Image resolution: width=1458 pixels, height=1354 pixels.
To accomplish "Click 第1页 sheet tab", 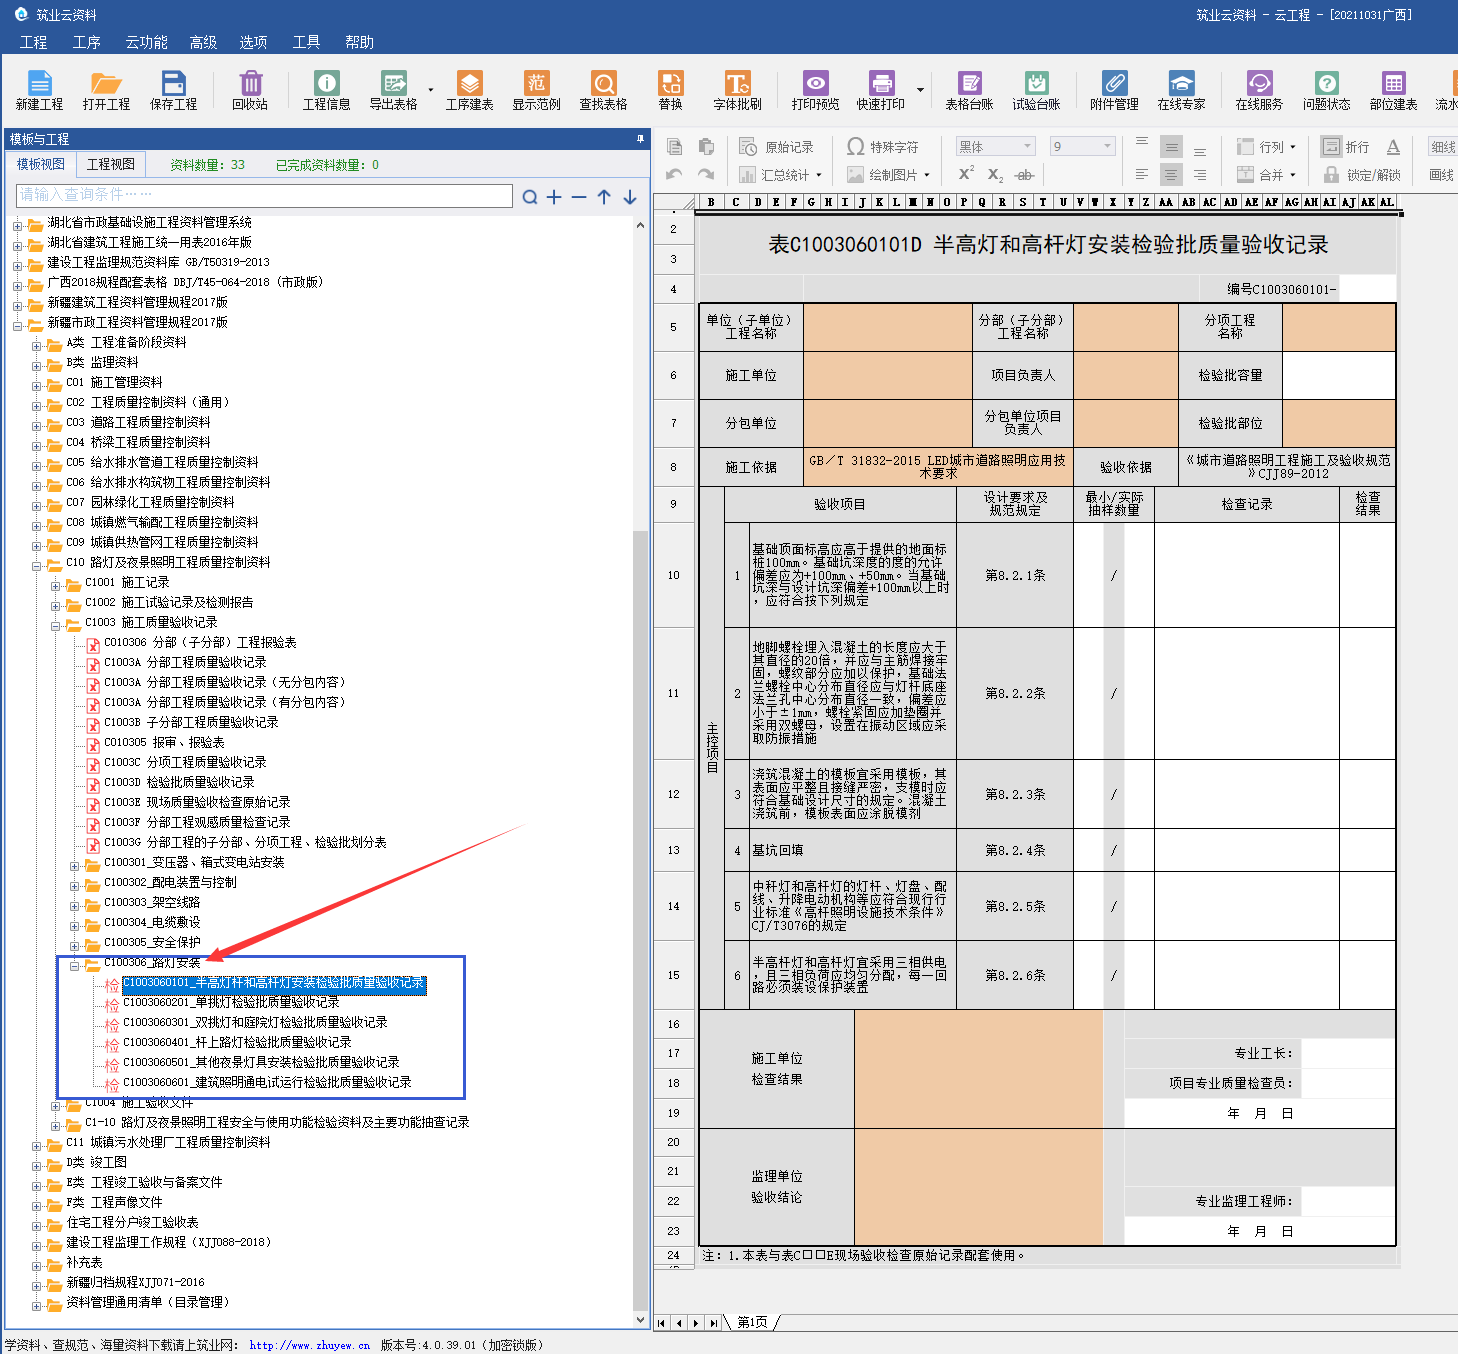I will tap(752, 1322).
